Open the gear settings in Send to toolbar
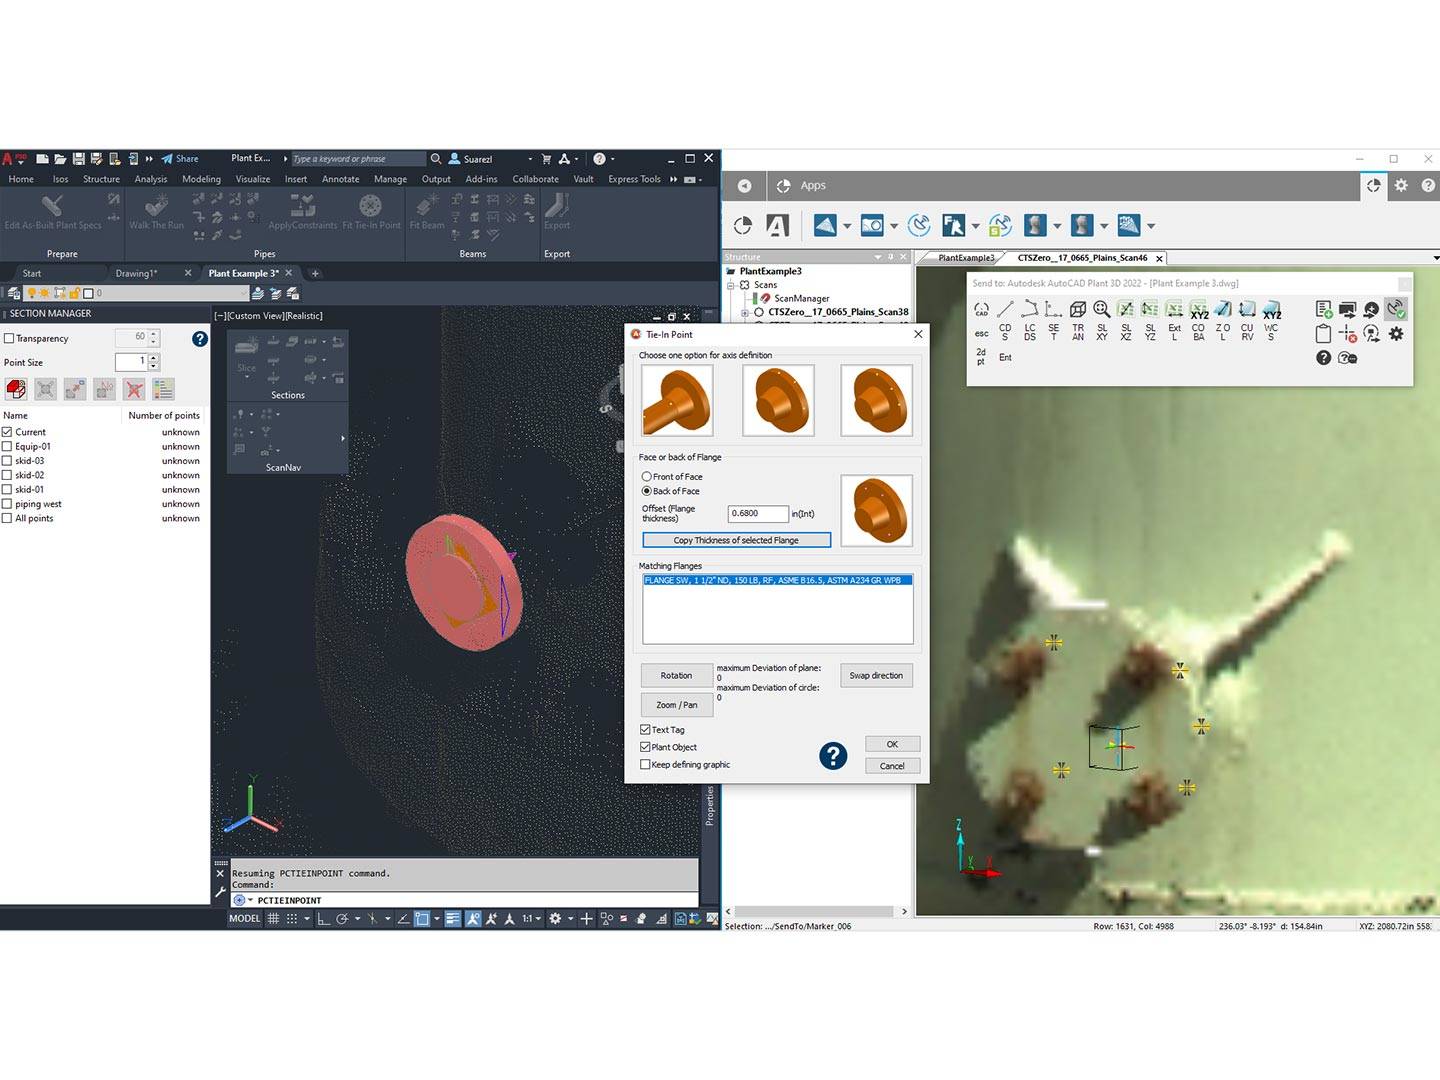Image resolution: width=1440 pixels, height=1080 pixels. click(x=1396, y=334)
